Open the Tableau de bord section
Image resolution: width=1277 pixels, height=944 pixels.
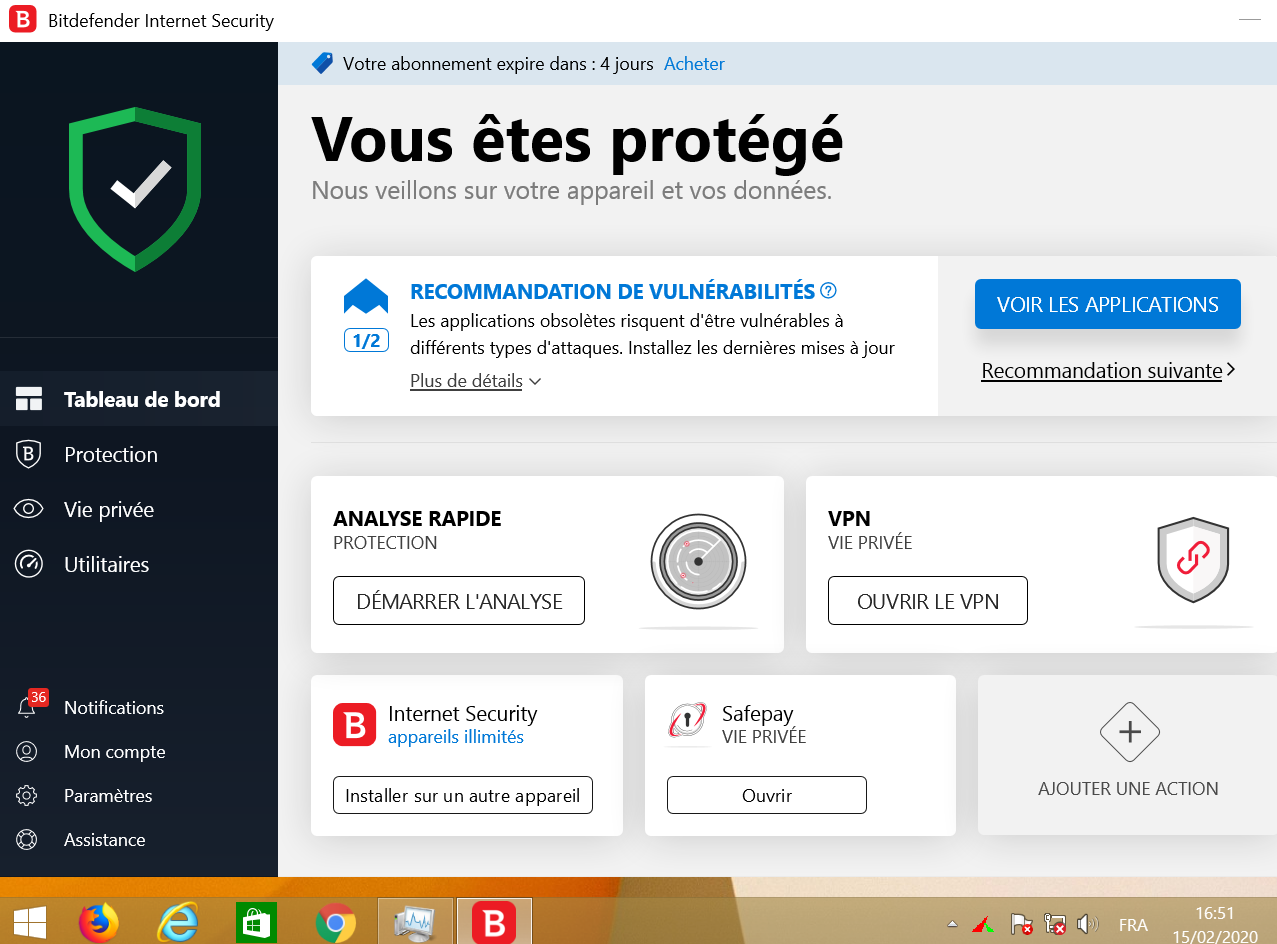[139, 399]
